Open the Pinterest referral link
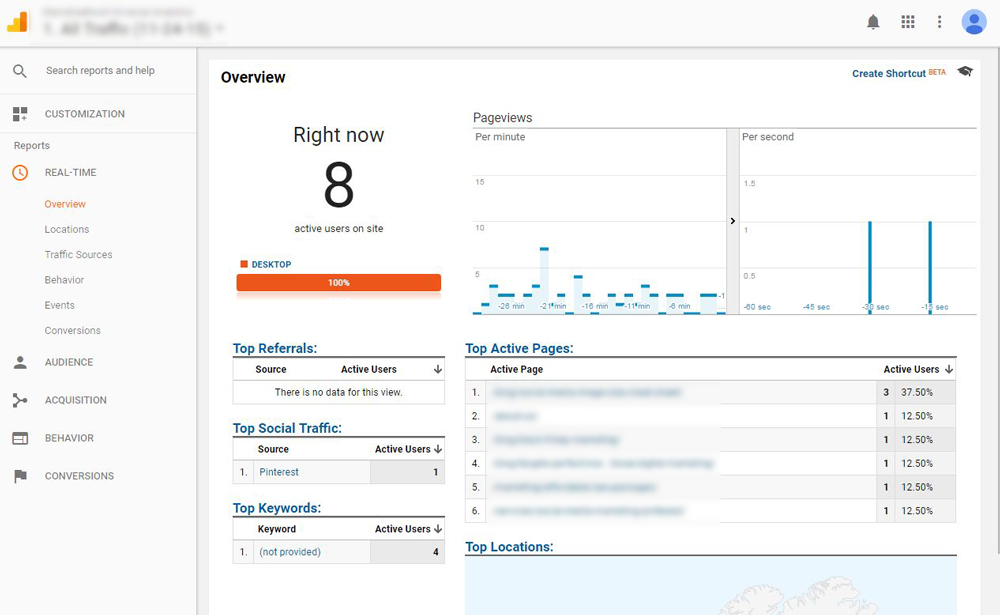The width and height of the screenshot is (1000, 615). point(279,471)
